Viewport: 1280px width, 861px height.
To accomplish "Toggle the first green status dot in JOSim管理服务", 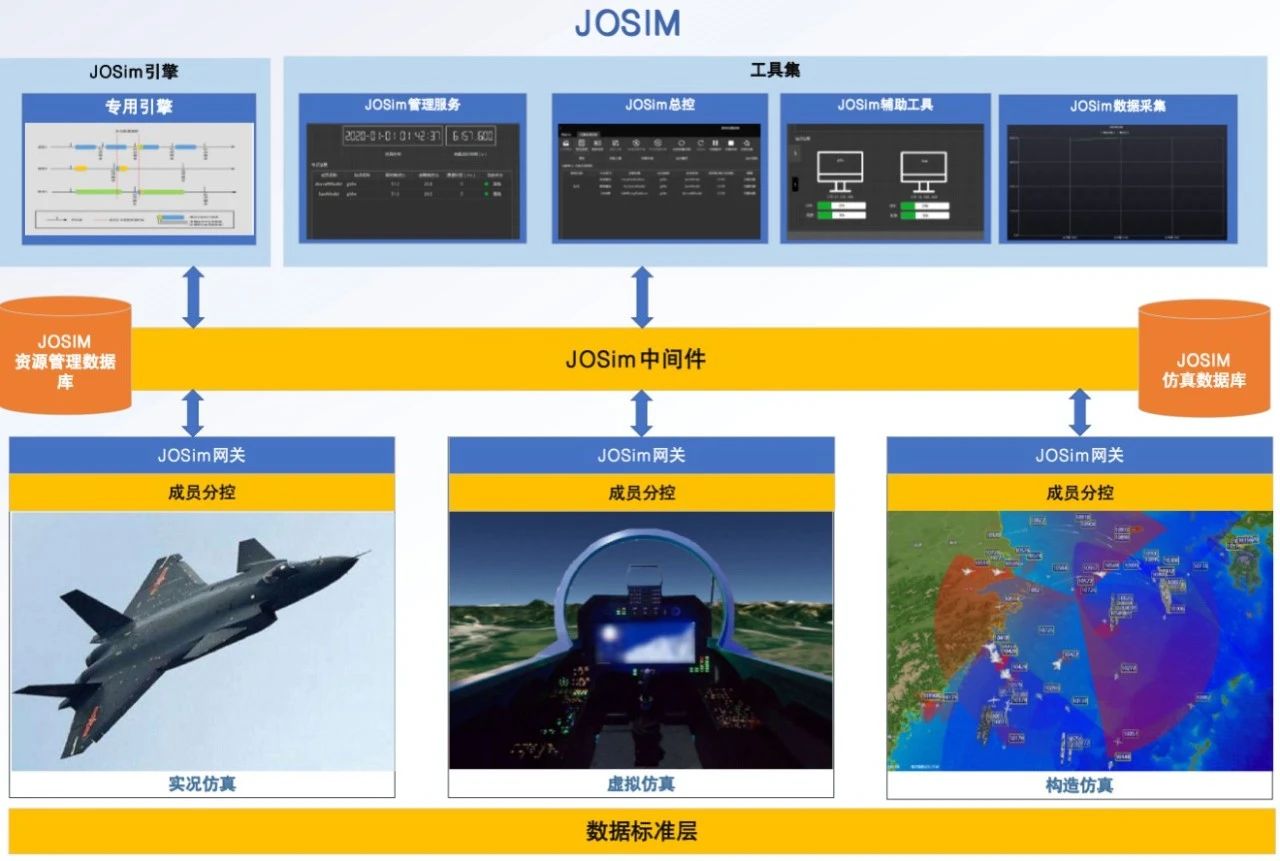I will click(485, 183).
